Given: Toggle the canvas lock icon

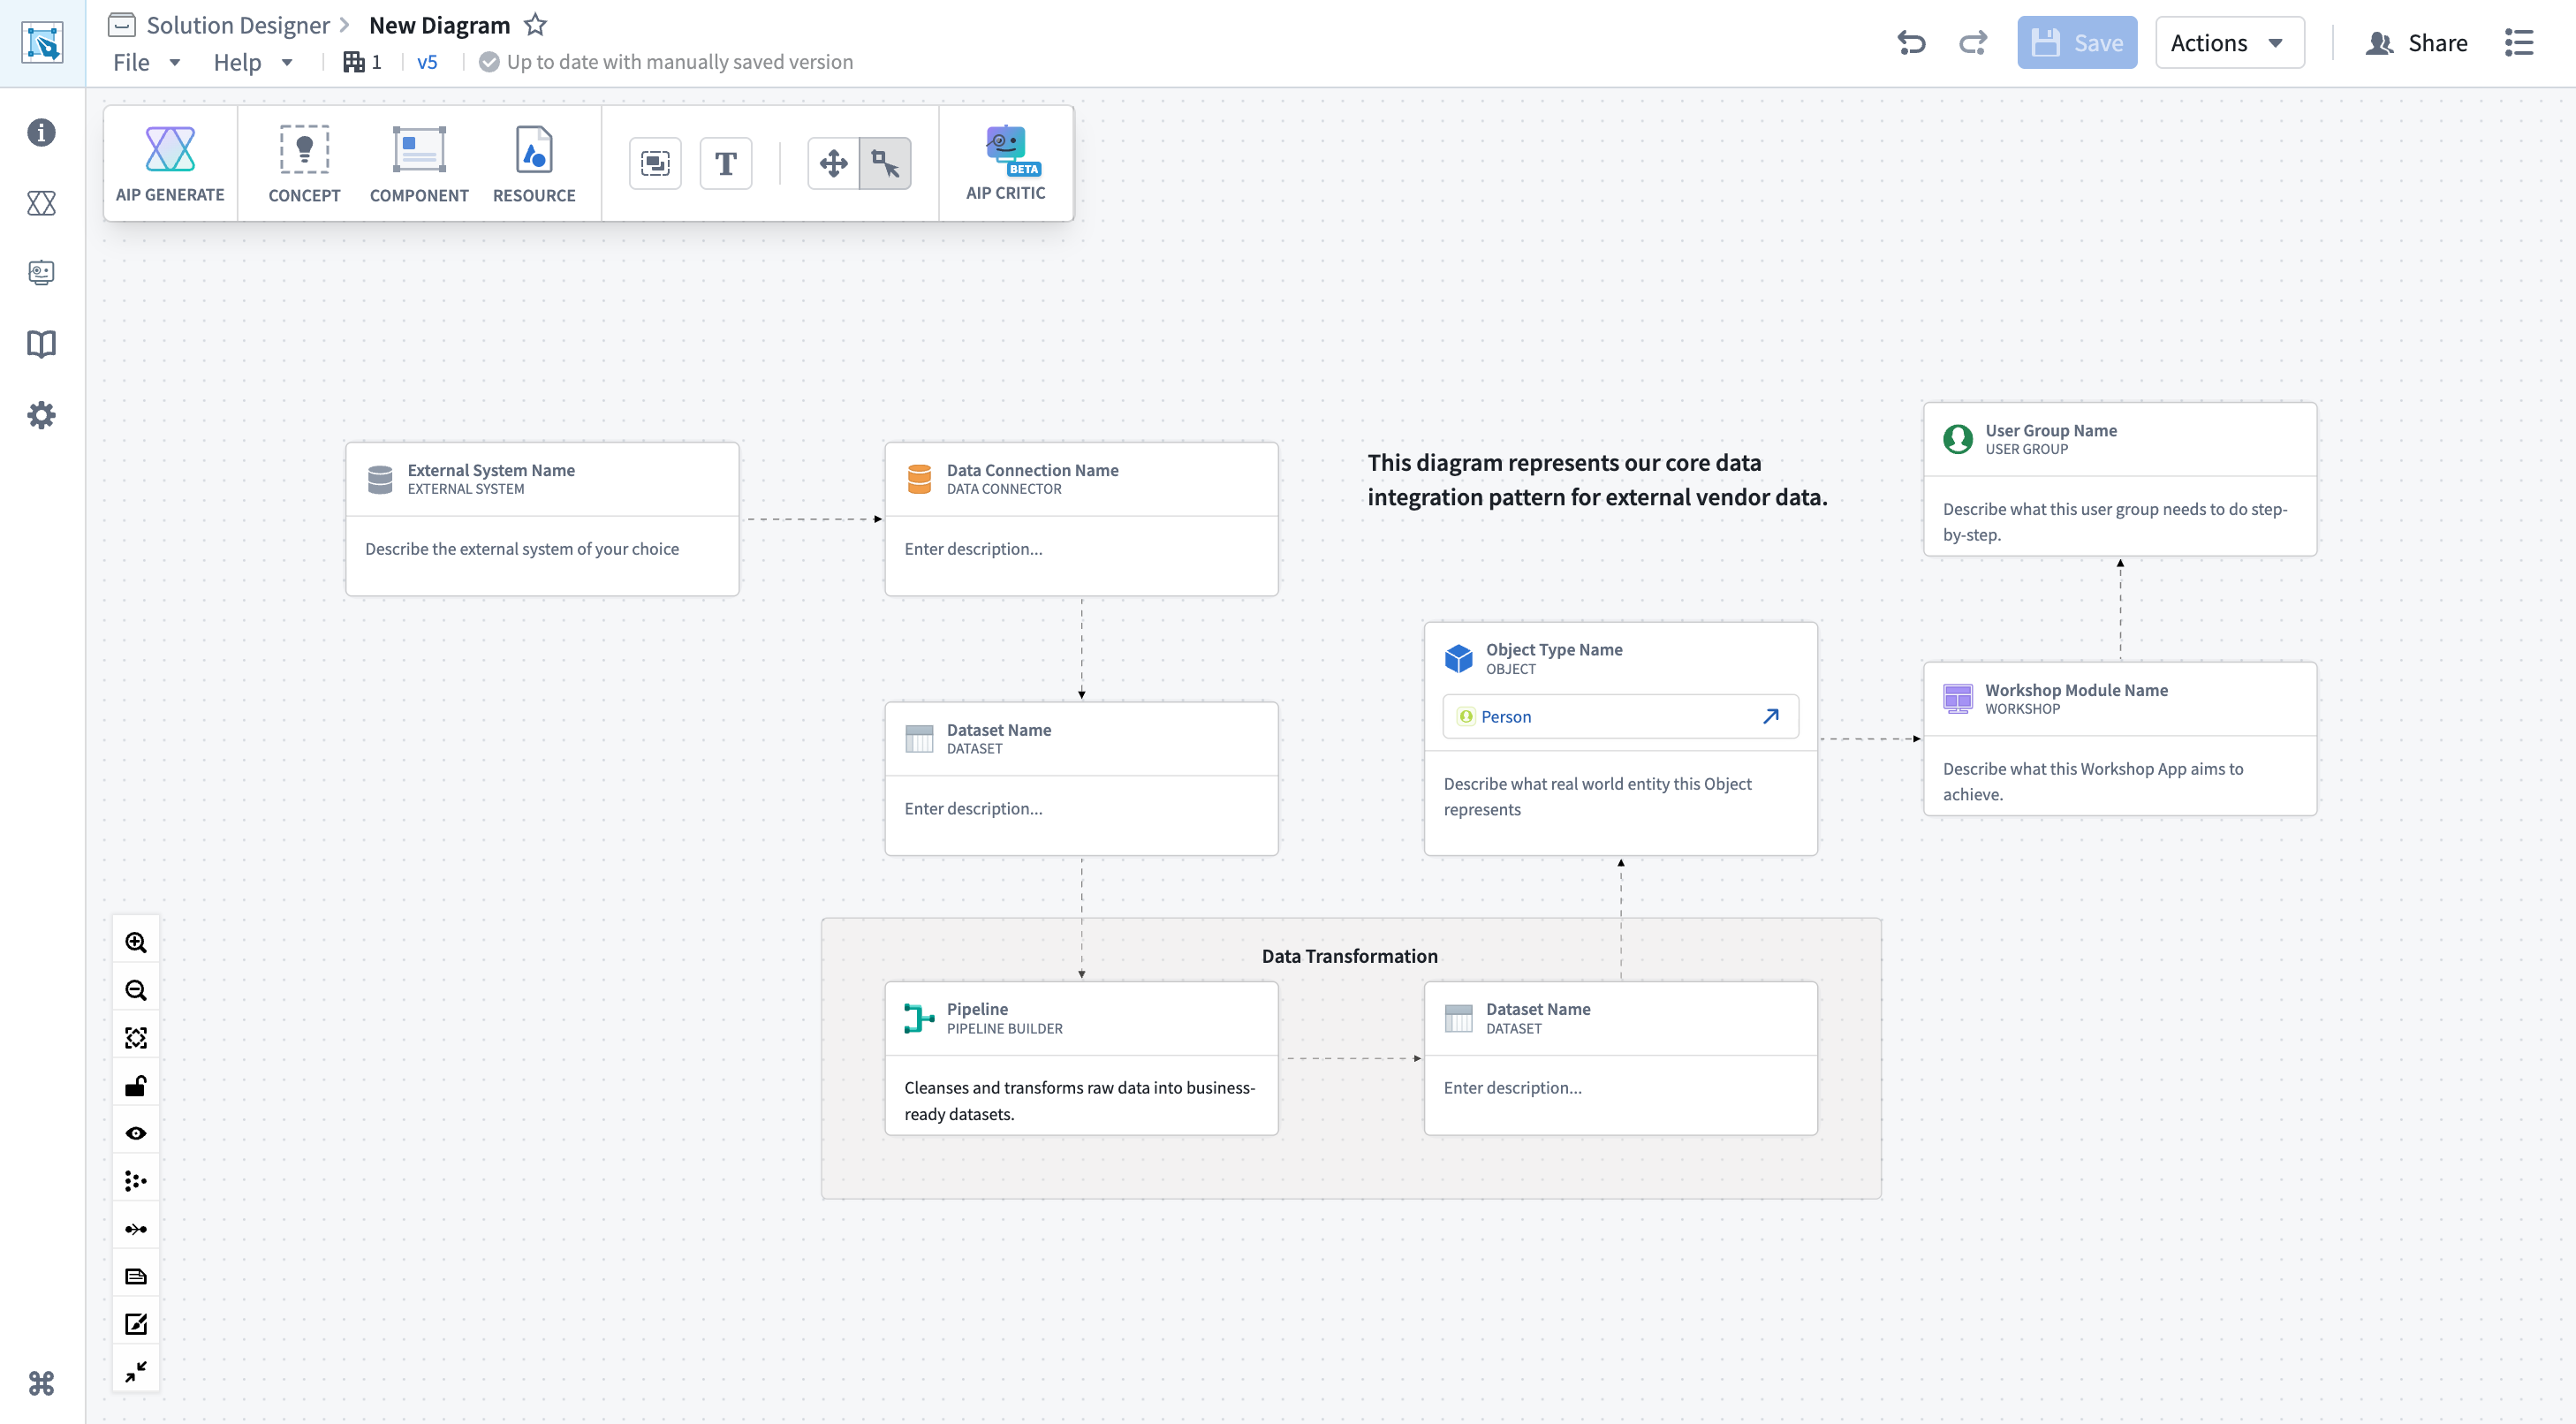Looking at the screenshot, I should [x=136, y=1086].
